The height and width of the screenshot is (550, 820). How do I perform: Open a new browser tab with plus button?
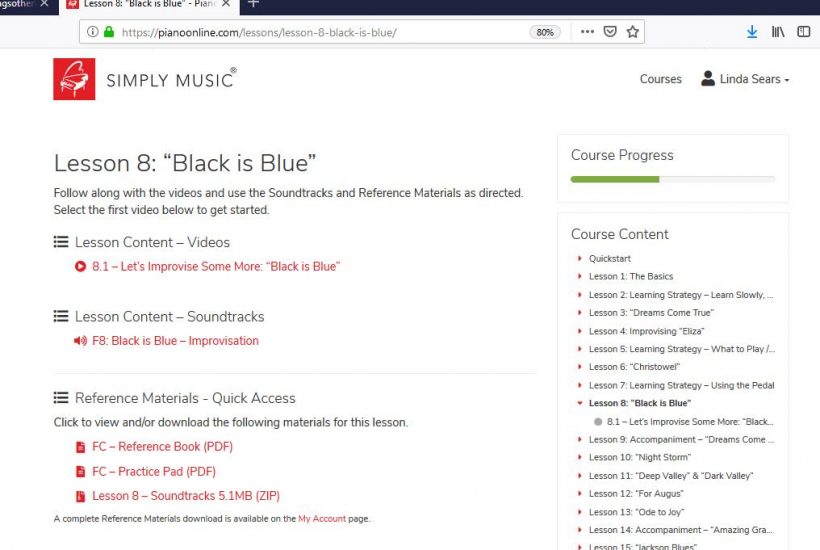[253, 5]
